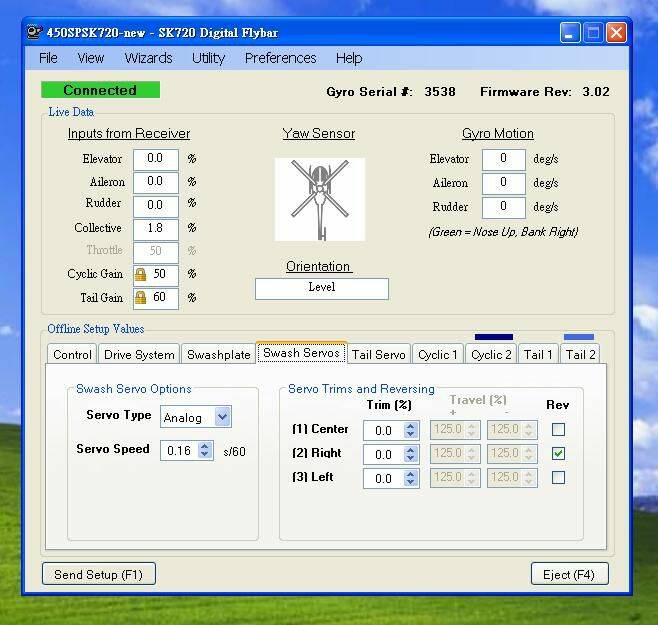Adjust the (3) Left trim stepper
This screenshot has height=625, width=658.
410,478
